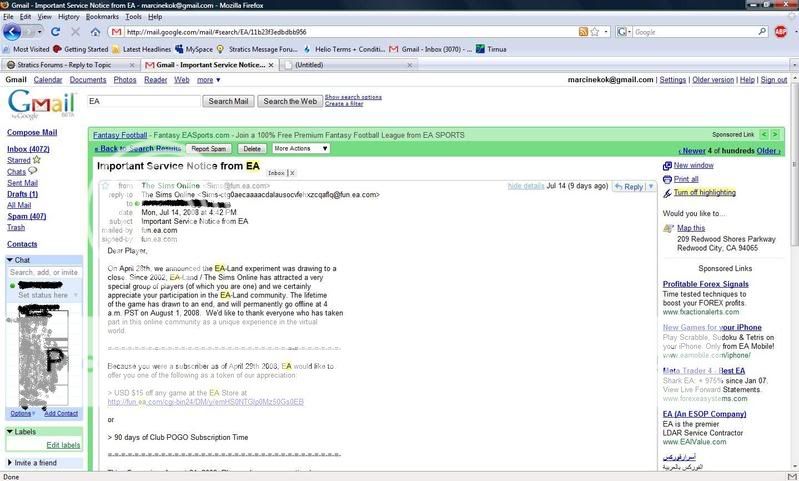799x481 pixels.
Task: Open the search engine selector dropdown
Action: click(624, 32)
